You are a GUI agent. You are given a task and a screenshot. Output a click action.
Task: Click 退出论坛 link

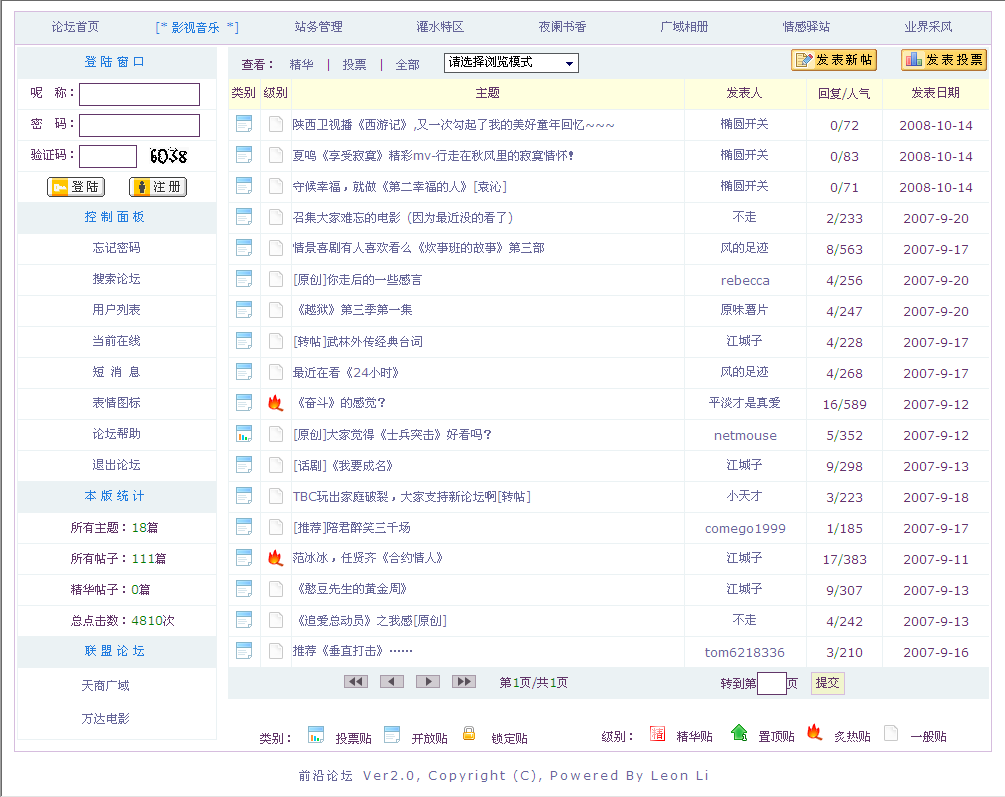(116, 464)
